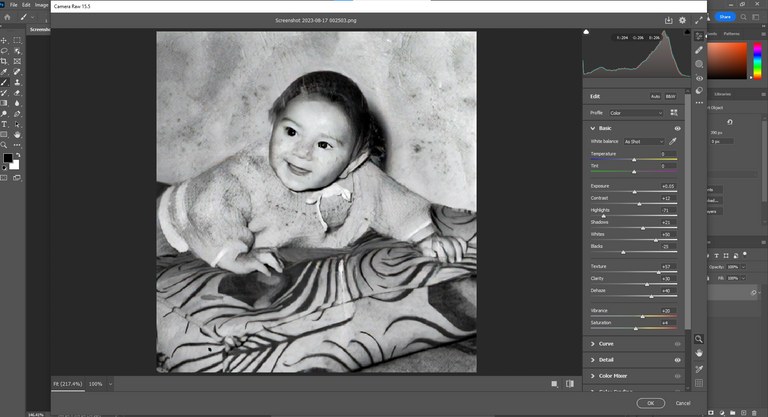The width and height of the screenshot is (768, 417).
Task: Toggle the highlight clipping warning triangle
Action: [687, 32]
